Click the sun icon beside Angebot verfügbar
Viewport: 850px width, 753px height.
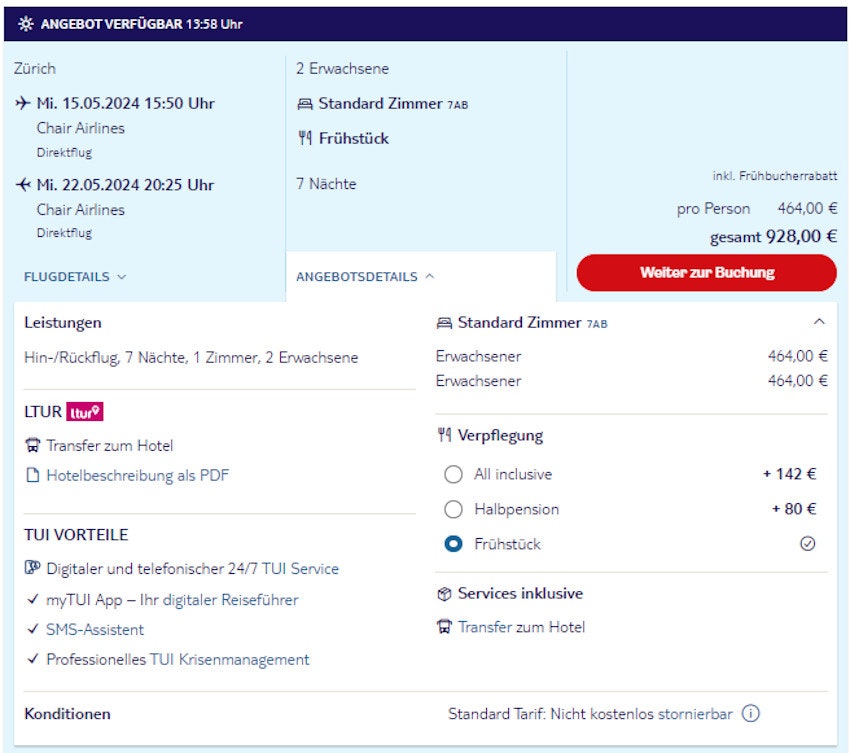pos(26,24)
